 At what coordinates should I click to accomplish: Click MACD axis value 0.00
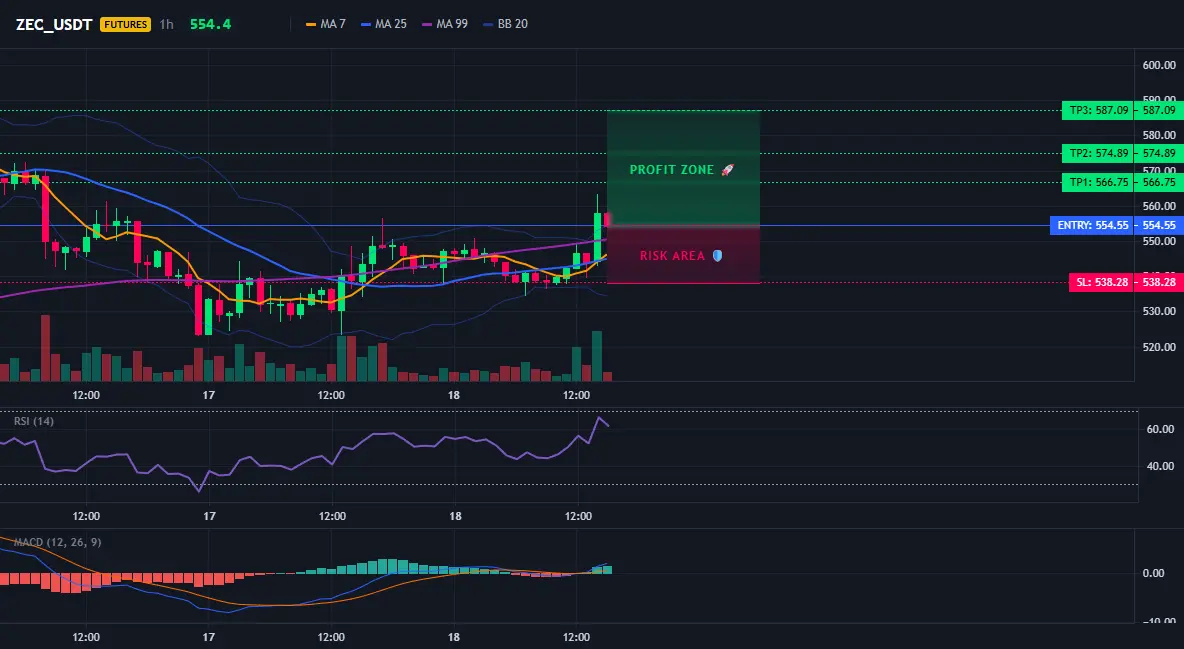[1153, 573]
